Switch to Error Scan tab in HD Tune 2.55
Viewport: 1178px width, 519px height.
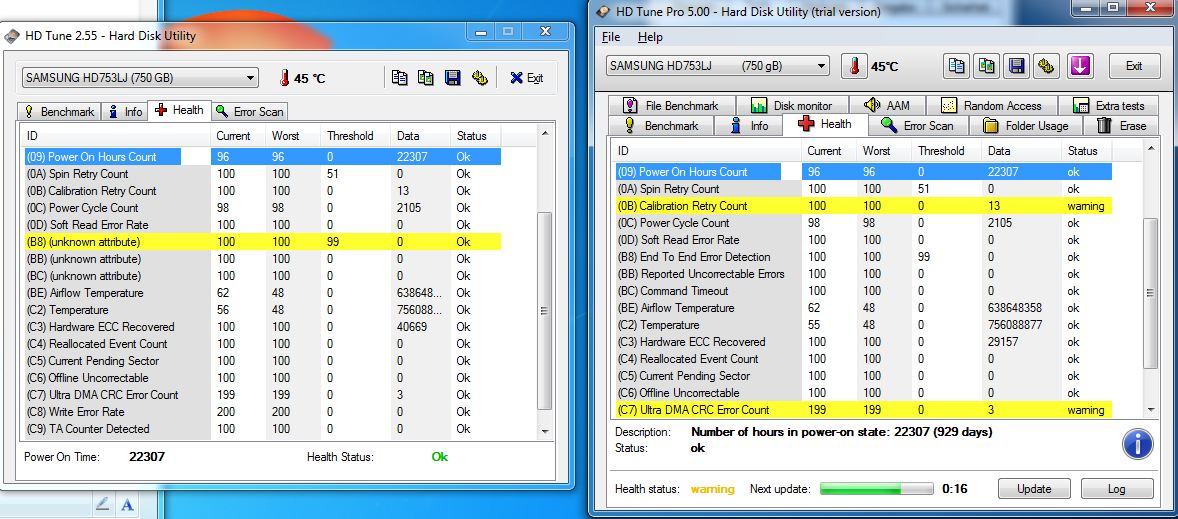(249, 112)
